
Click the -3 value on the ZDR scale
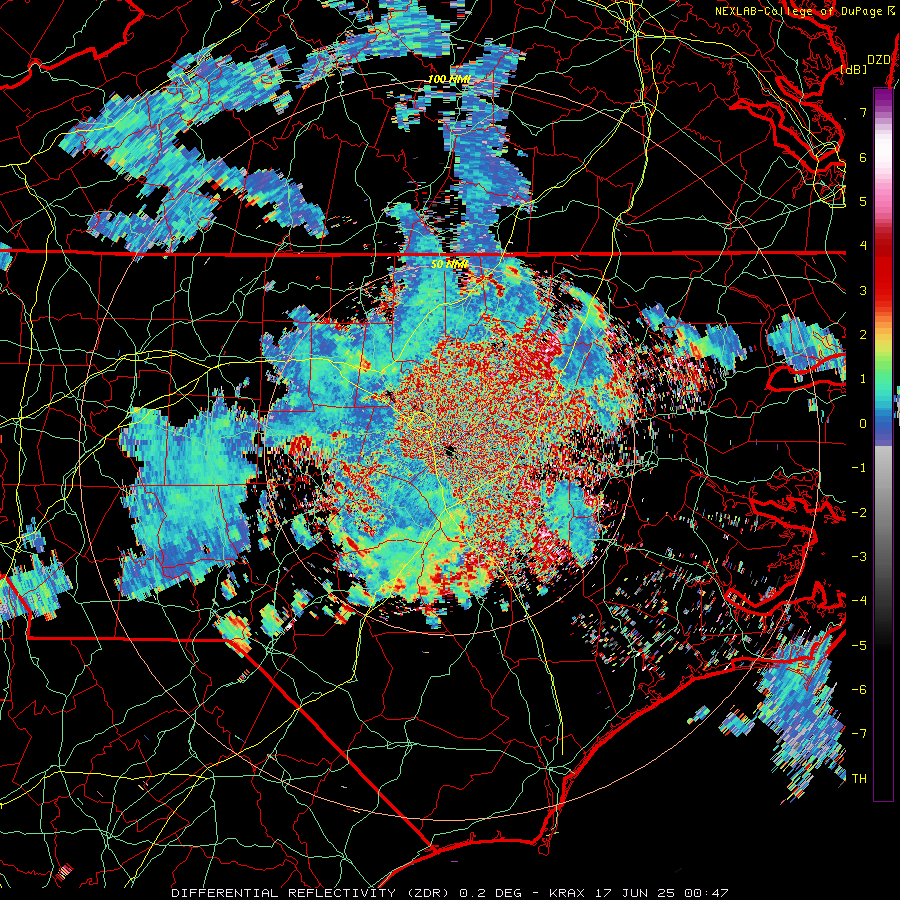tap(859, 557)
